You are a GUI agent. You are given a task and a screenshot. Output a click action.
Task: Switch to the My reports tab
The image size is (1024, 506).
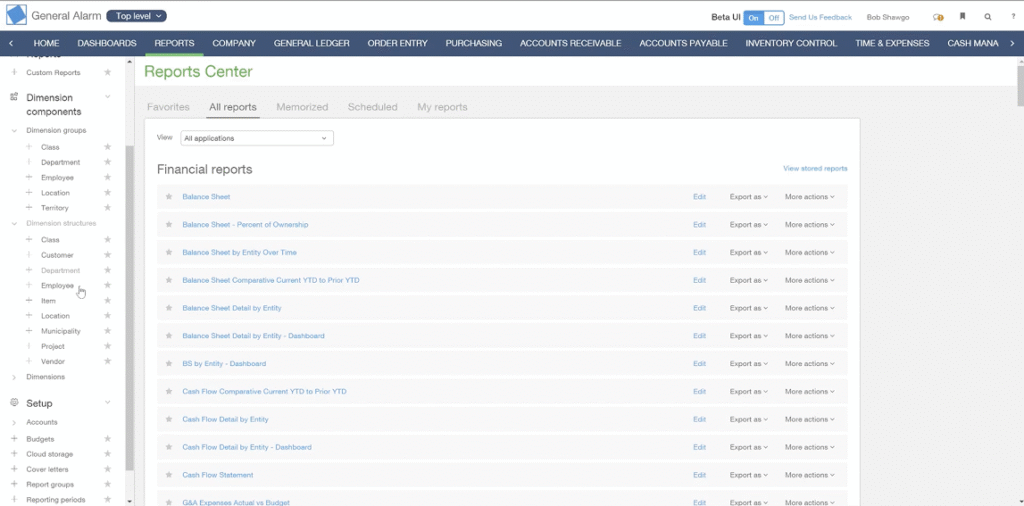[442, 107]
